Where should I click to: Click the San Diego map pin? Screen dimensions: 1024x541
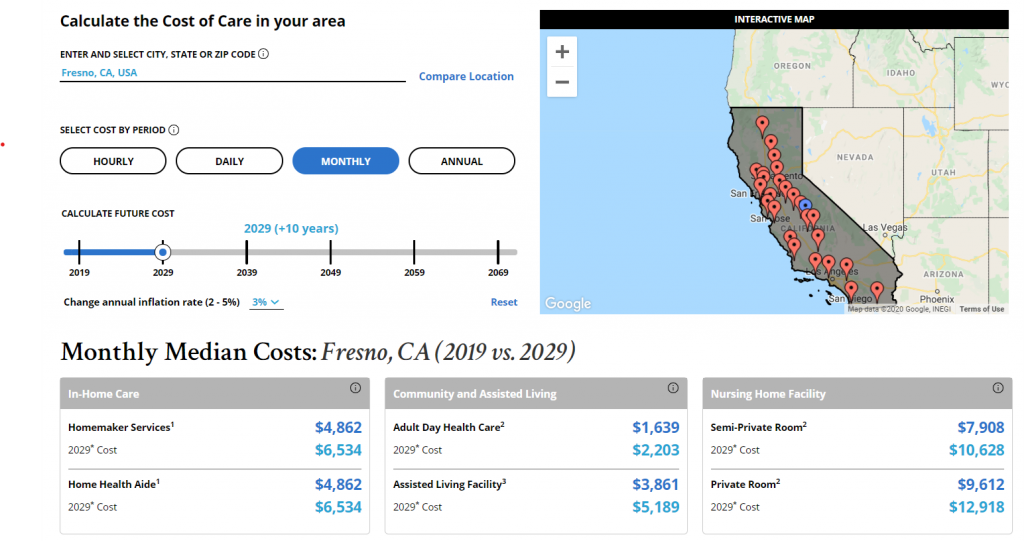(851, 289)
